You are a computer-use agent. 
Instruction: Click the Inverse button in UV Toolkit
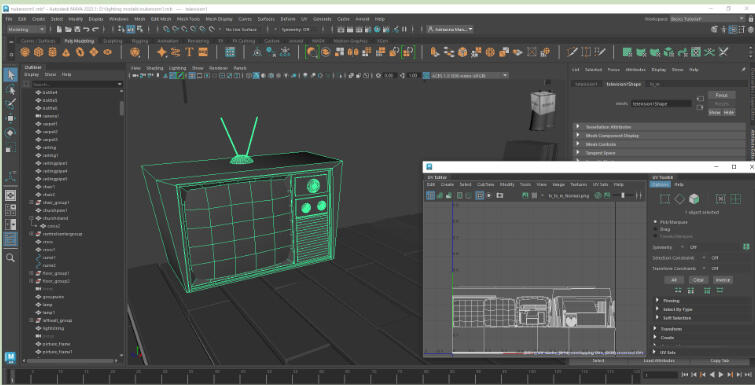coord(723,280)
